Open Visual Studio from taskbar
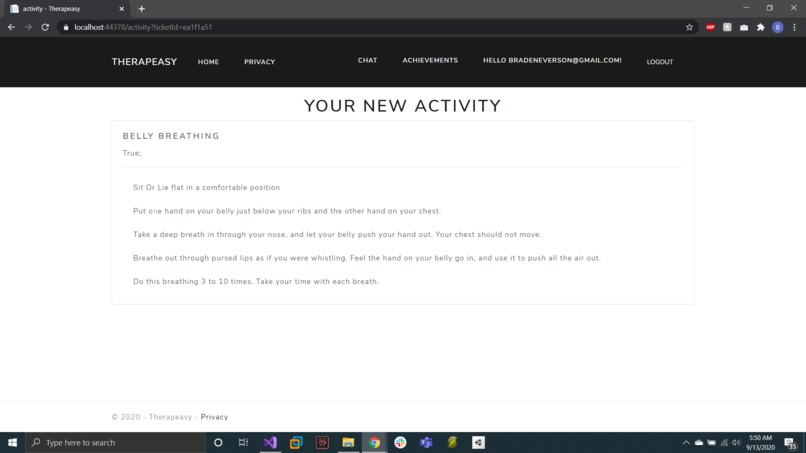Image resolution: width=806 pixels, height=453 pixels. click(x=270, y=443)
